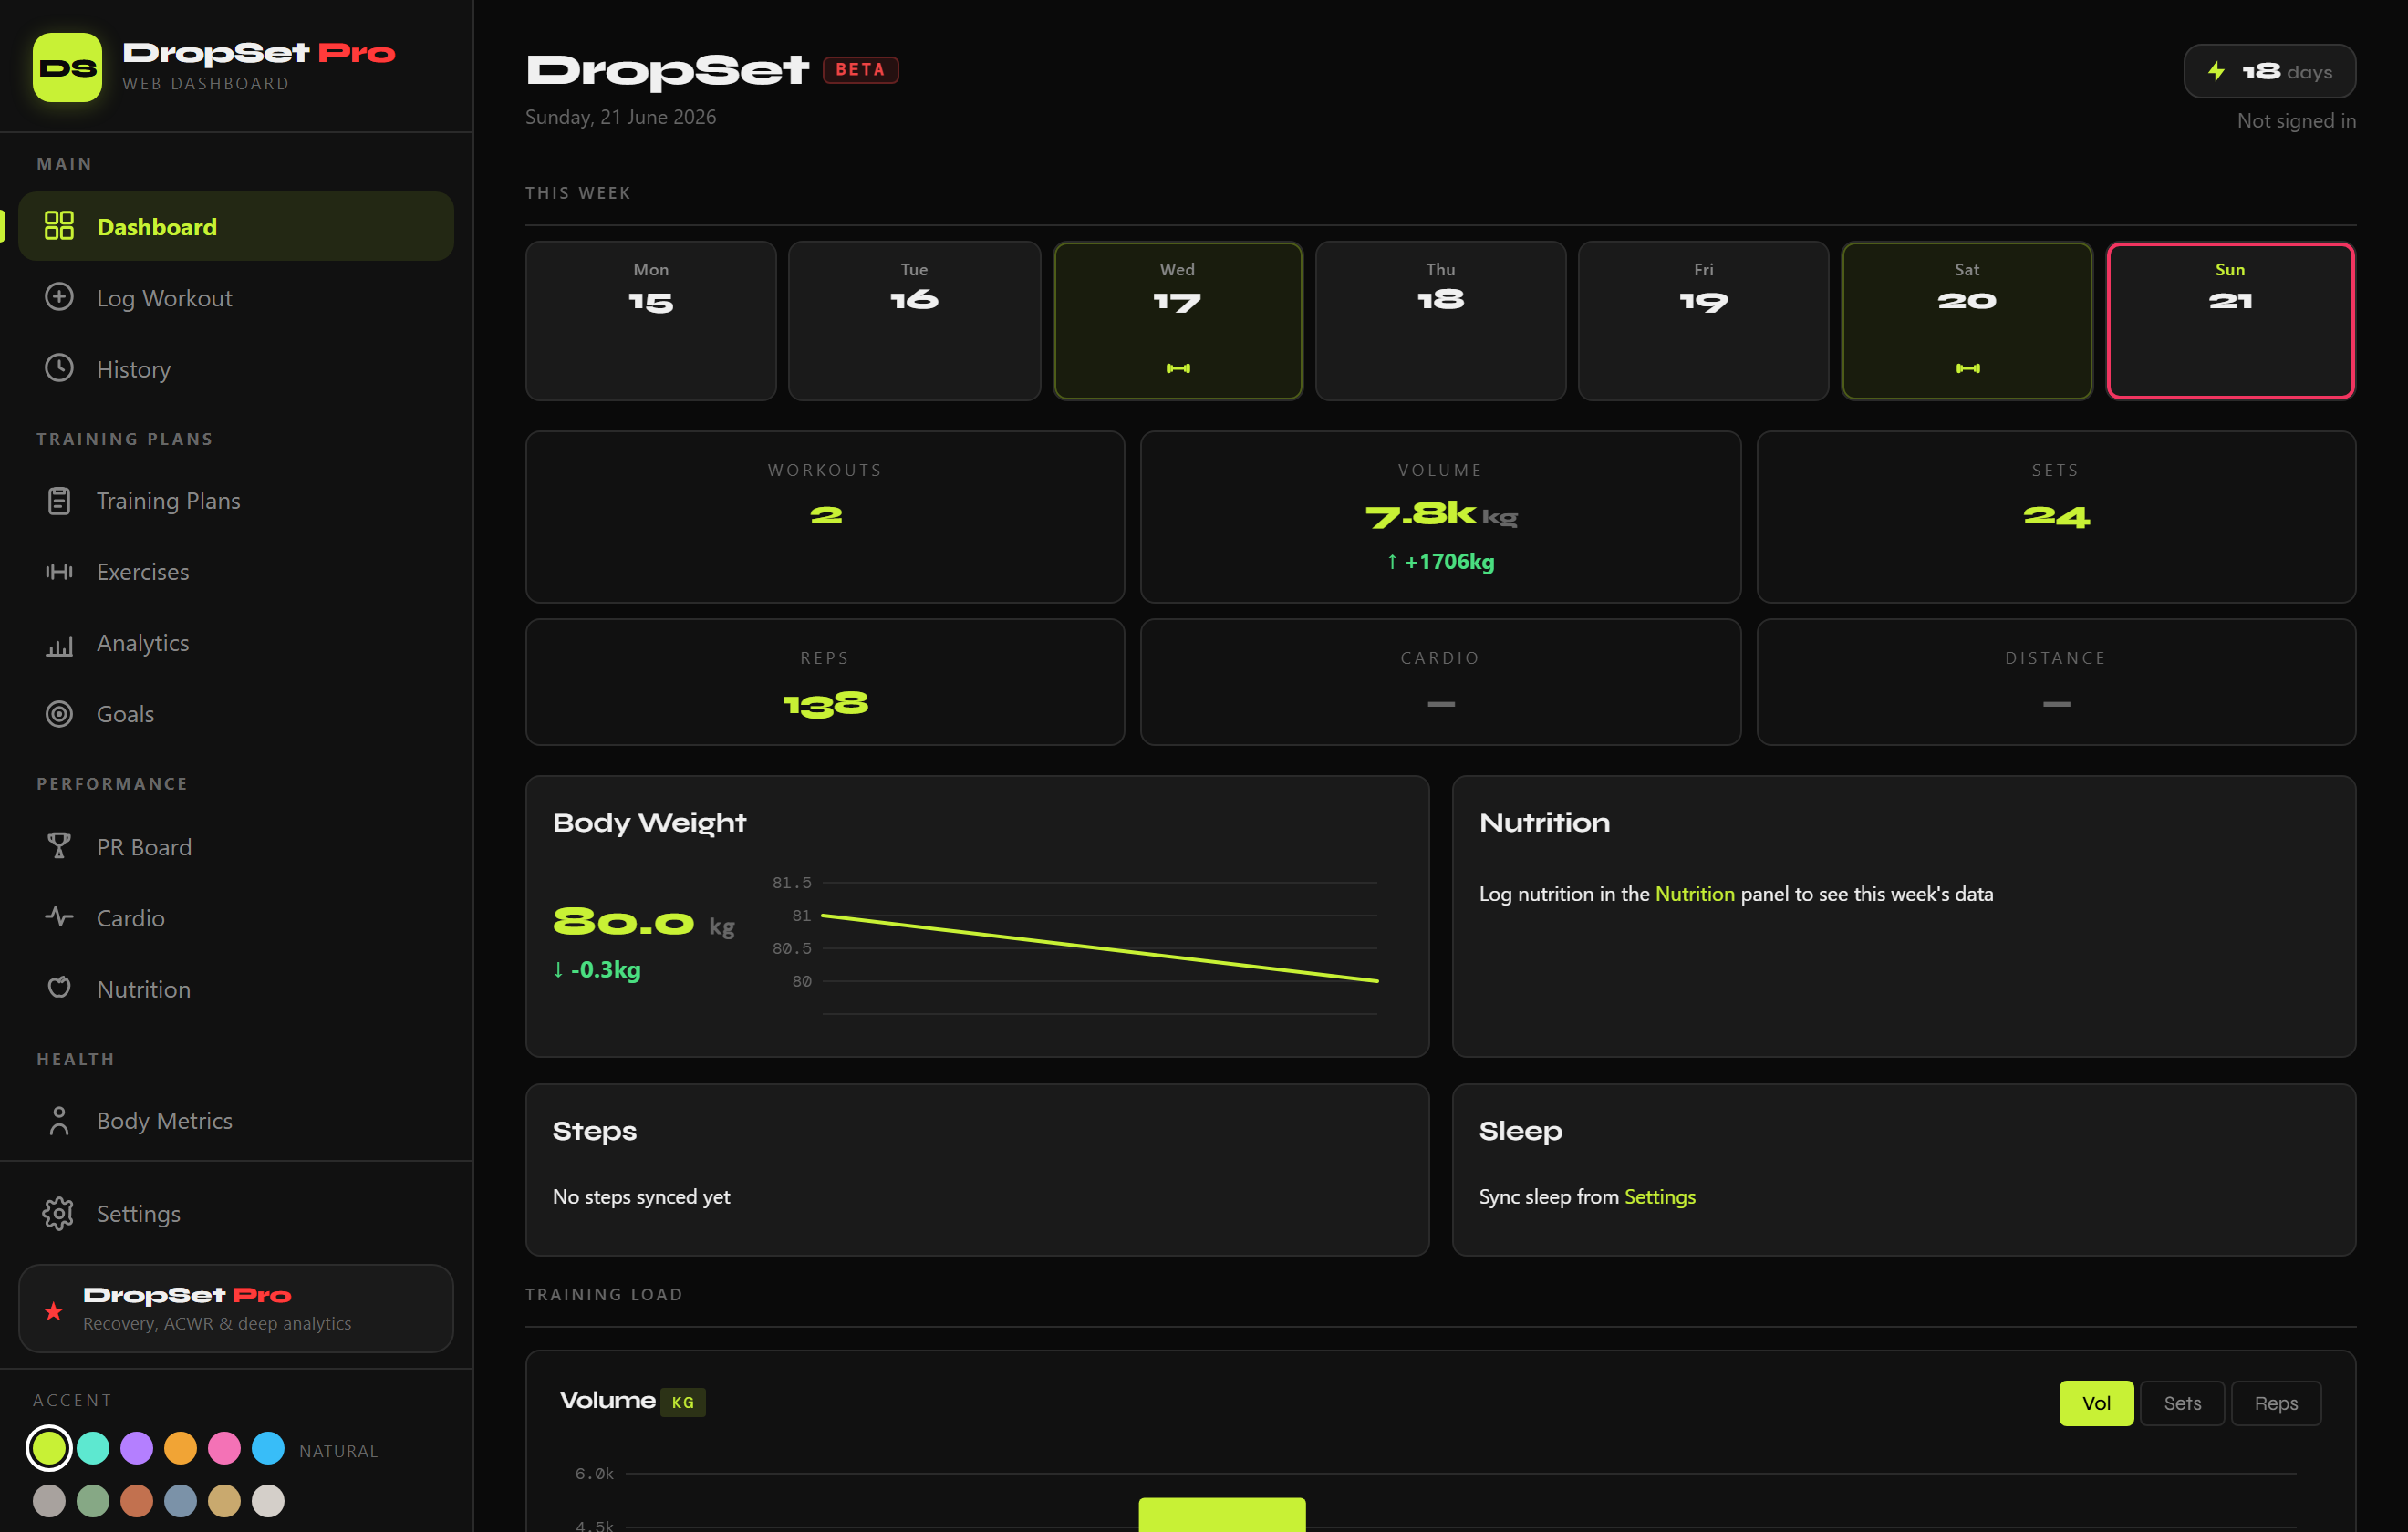Click the DropSet Pro red star icon
The width and height of the screenshot is (2408, 1532).
[x=54, y=1311]
